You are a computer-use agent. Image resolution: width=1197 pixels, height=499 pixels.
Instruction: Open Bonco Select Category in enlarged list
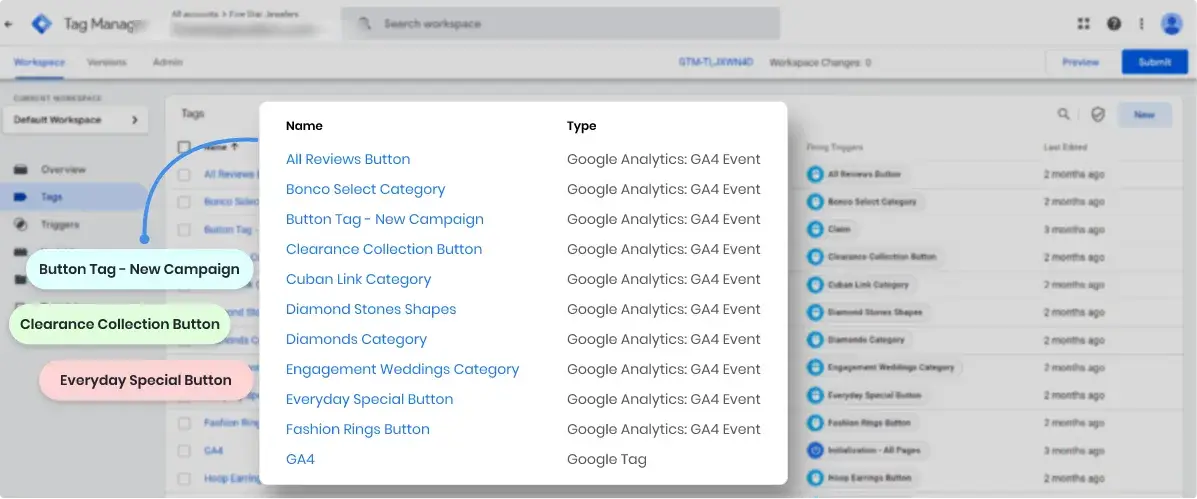pos(366,189)
